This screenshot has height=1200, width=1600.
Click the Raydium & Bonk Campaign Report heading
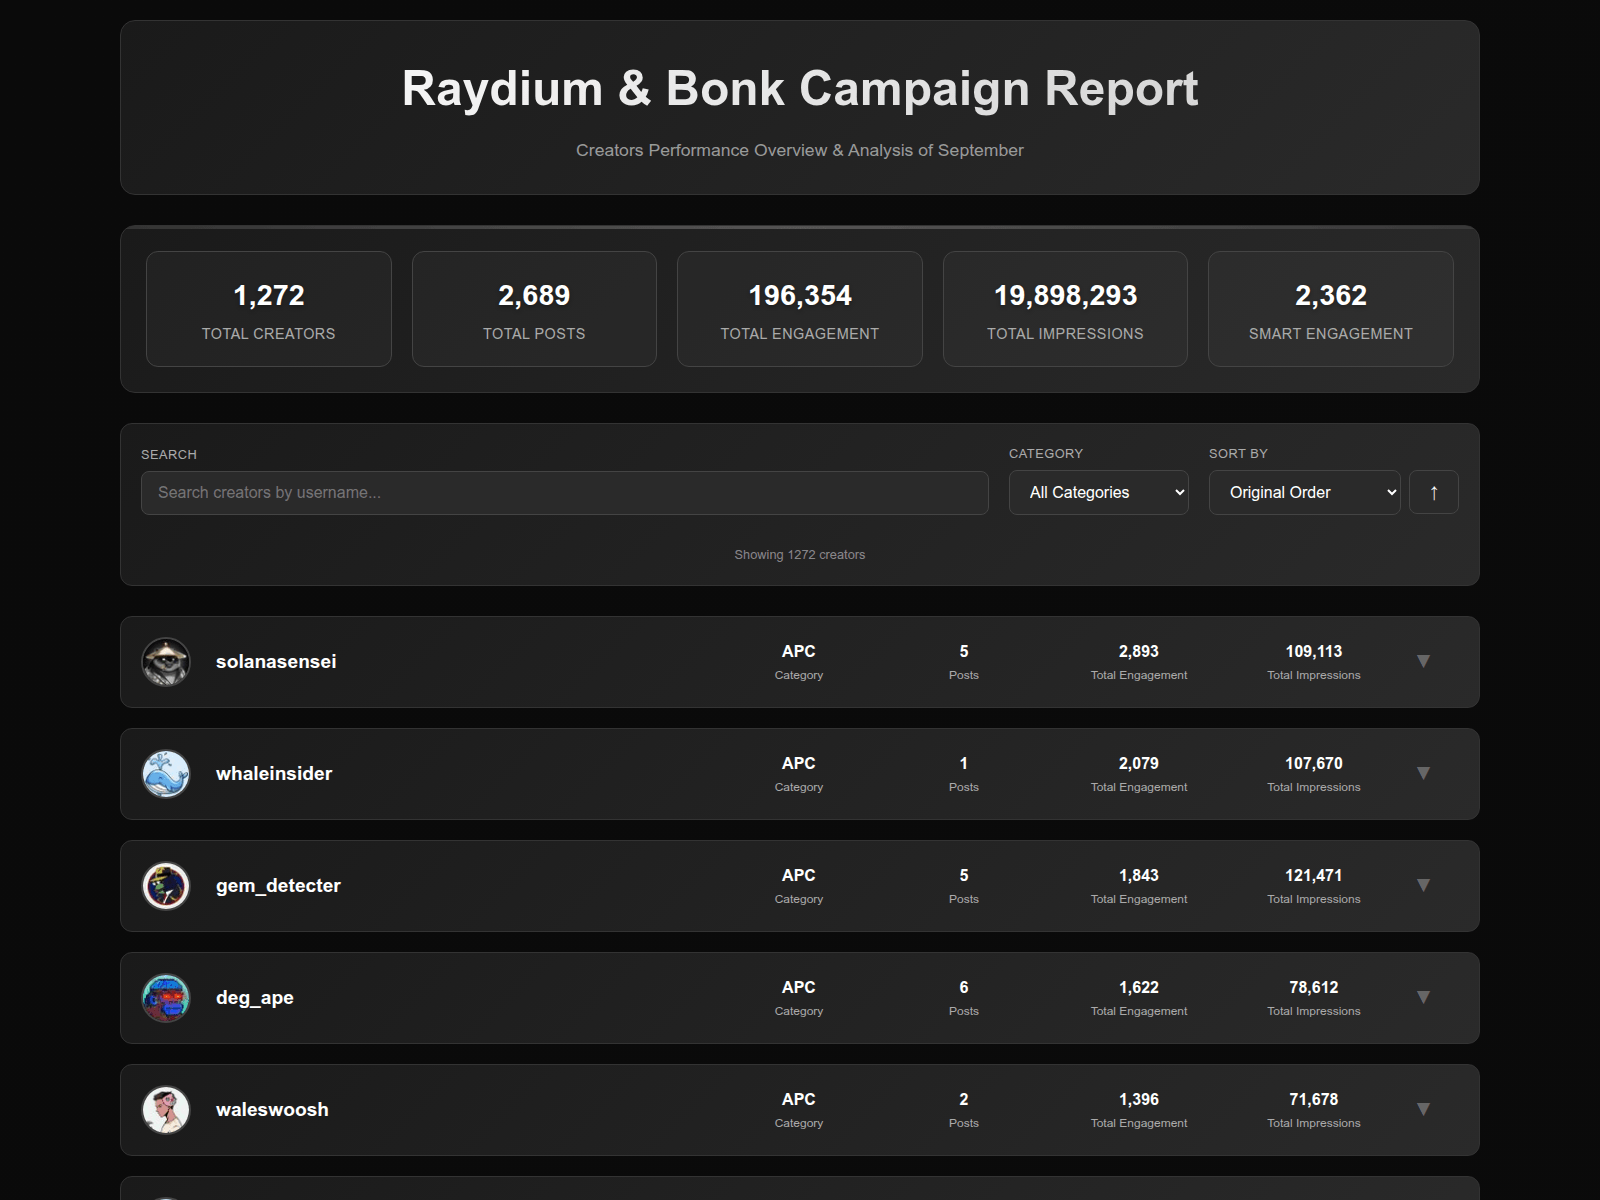(x=800, y=88)
